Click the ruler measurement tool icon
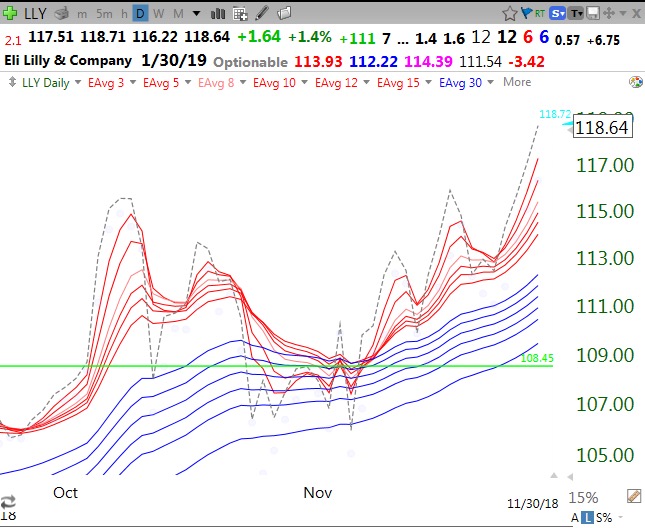Image resolution: width=645 pixels, height=528 pixels. point(634,496)
